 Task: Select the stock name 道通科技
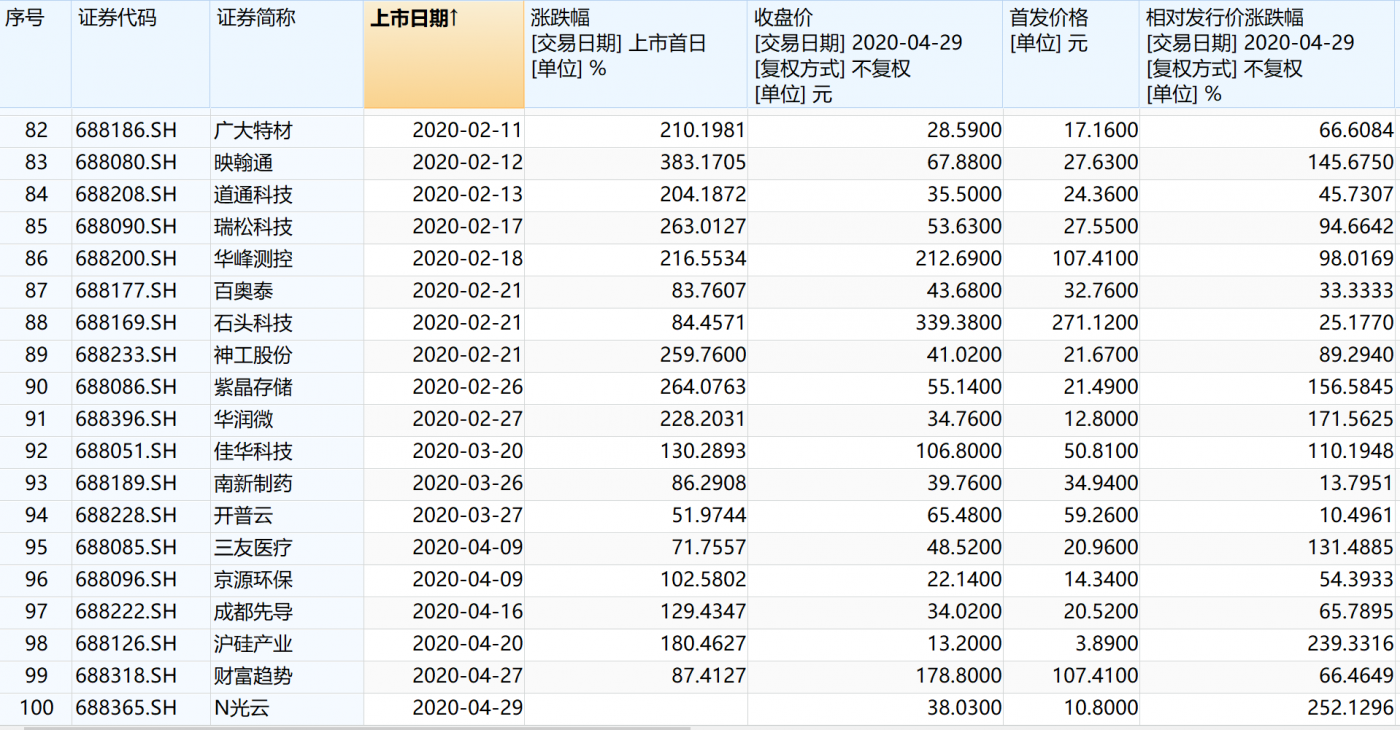[253, 195]
